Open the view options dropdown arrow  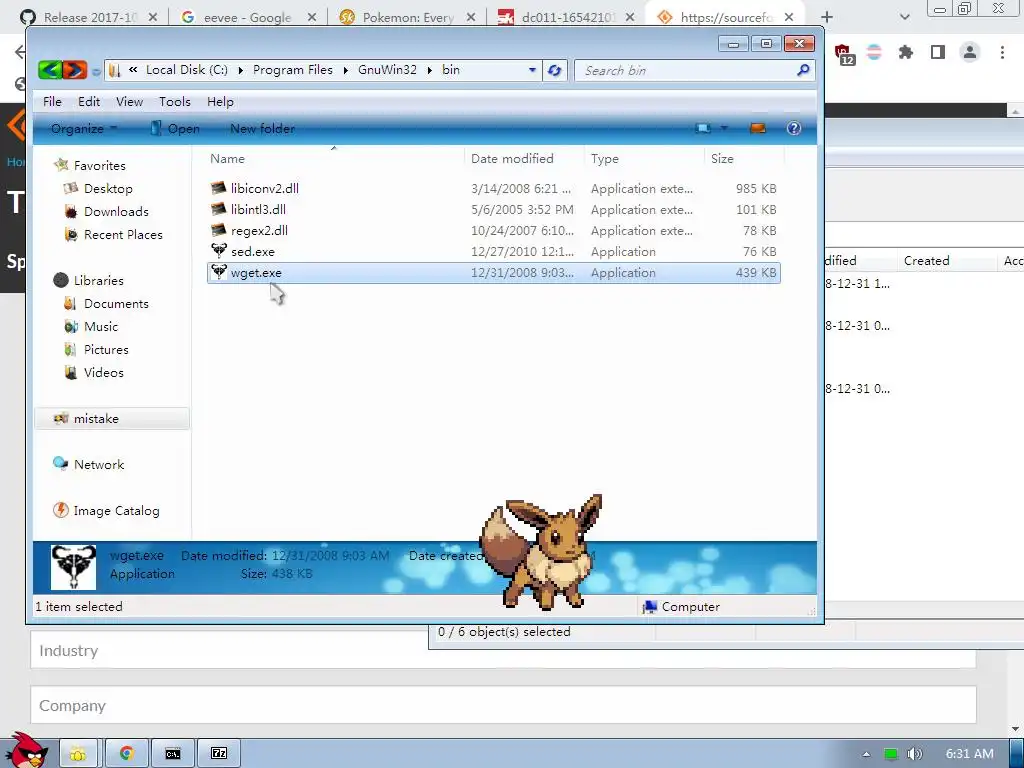click(x=724, y=128)
